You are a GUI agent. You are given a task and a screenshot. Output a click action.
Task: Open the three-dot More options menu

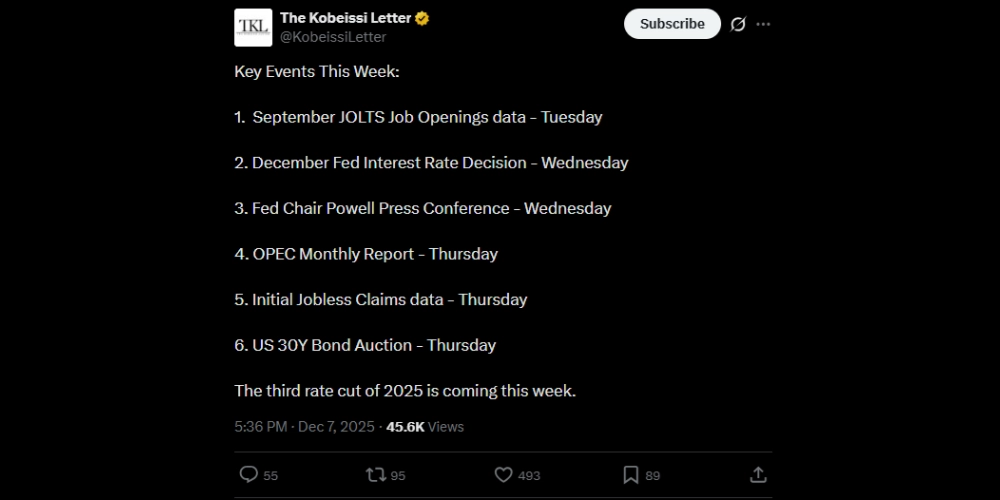point(764,24)
